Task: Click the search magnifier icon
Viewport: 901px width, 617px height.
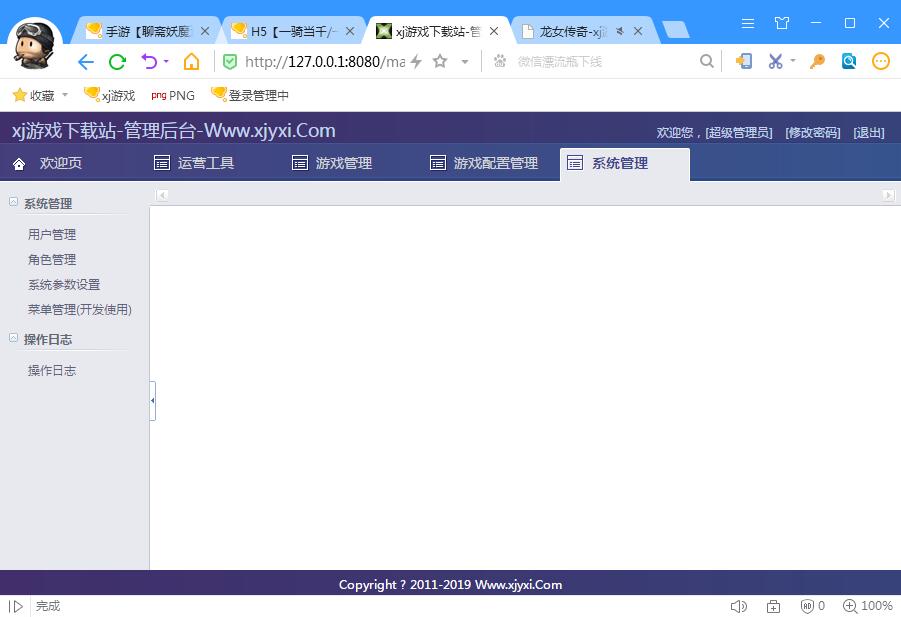Action: tap(707, 62)
